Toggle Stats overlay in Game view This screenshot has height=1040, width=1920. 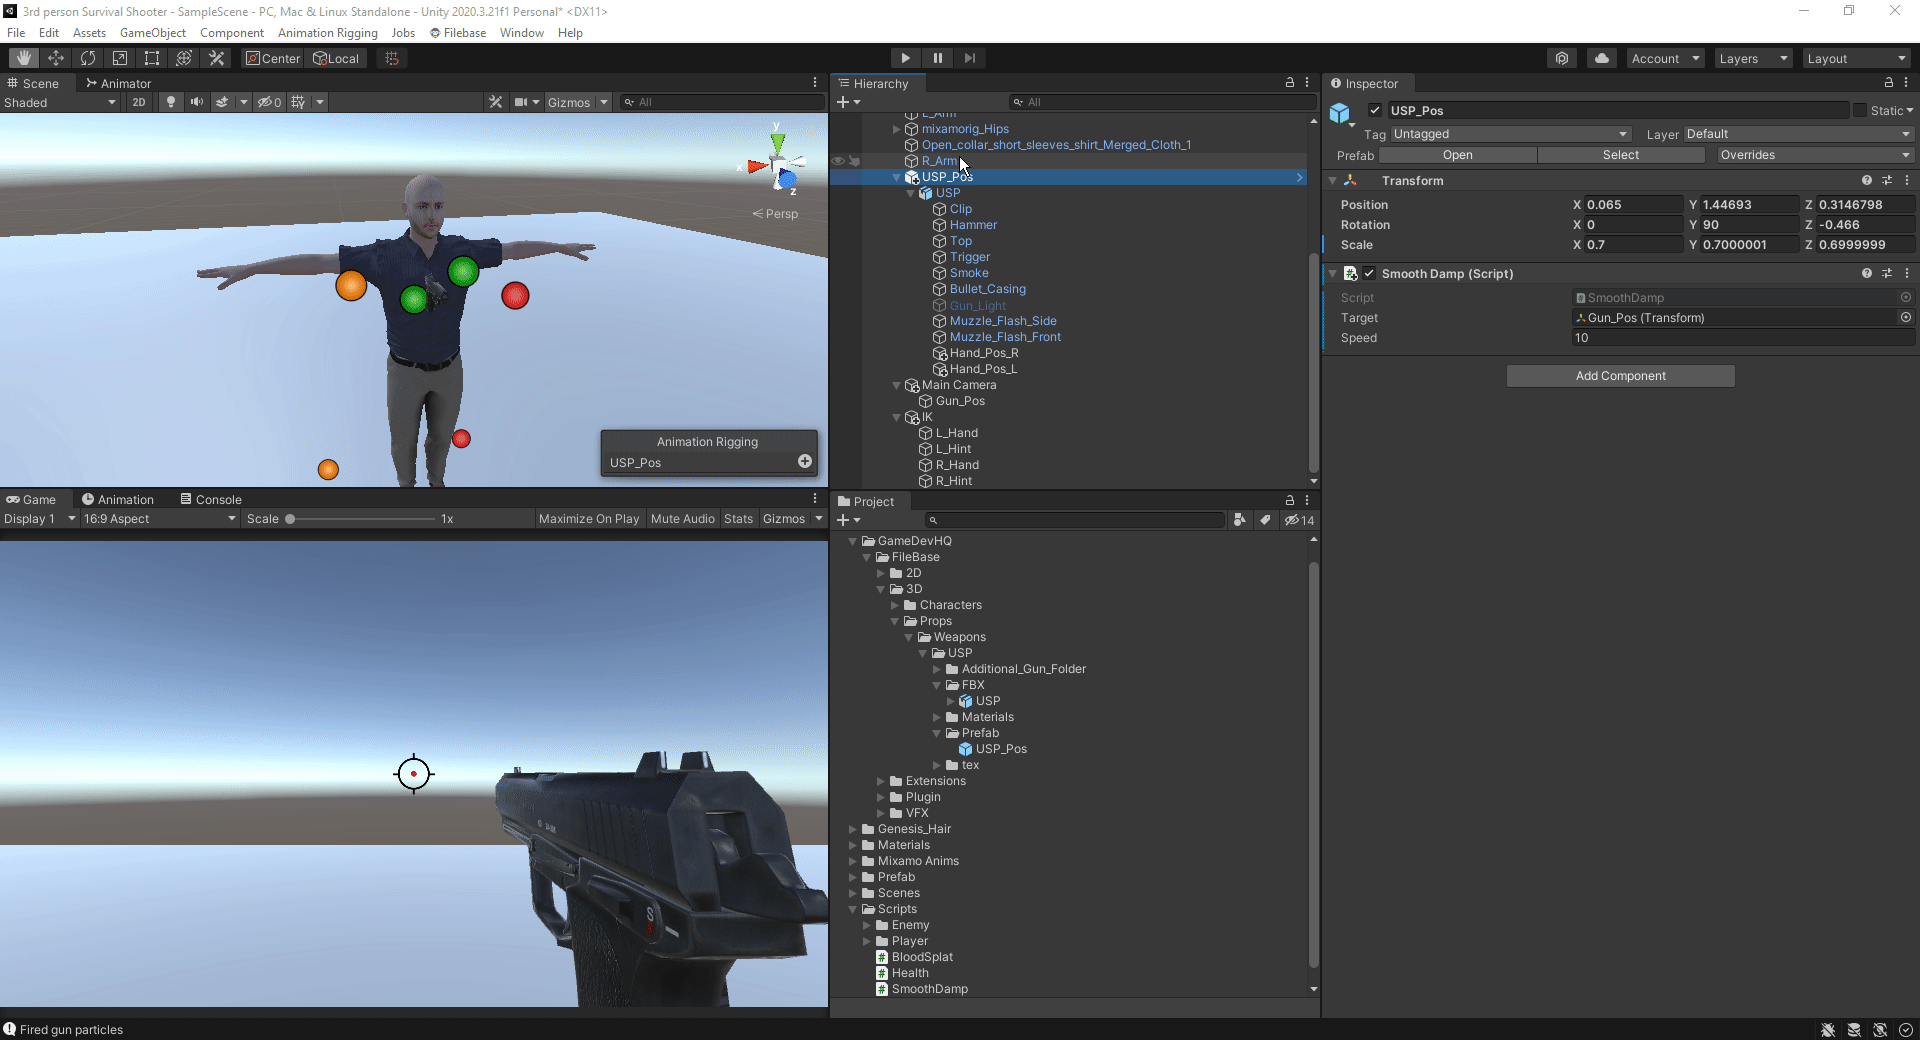click(x=738, y=519)
